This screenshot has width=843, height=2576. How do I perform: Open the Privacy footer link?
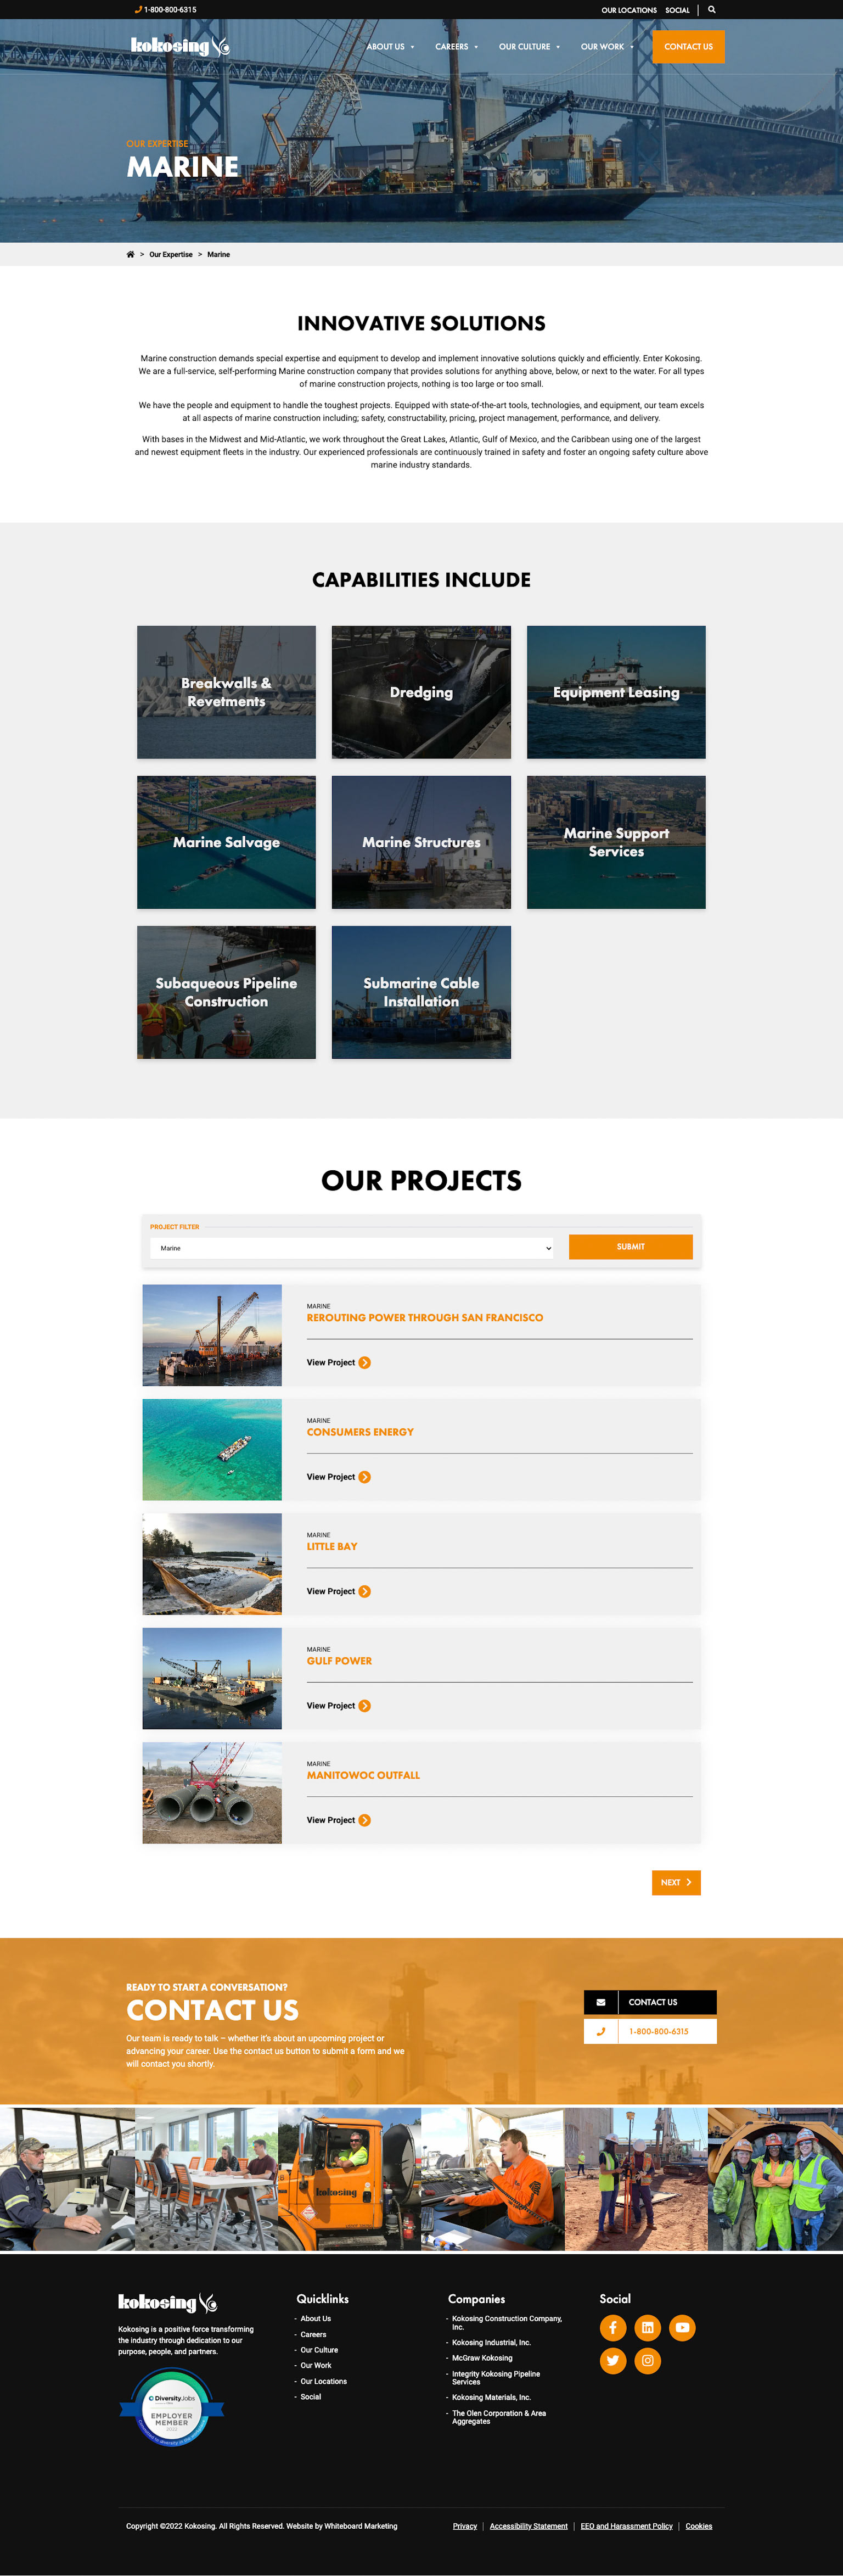465,2526
